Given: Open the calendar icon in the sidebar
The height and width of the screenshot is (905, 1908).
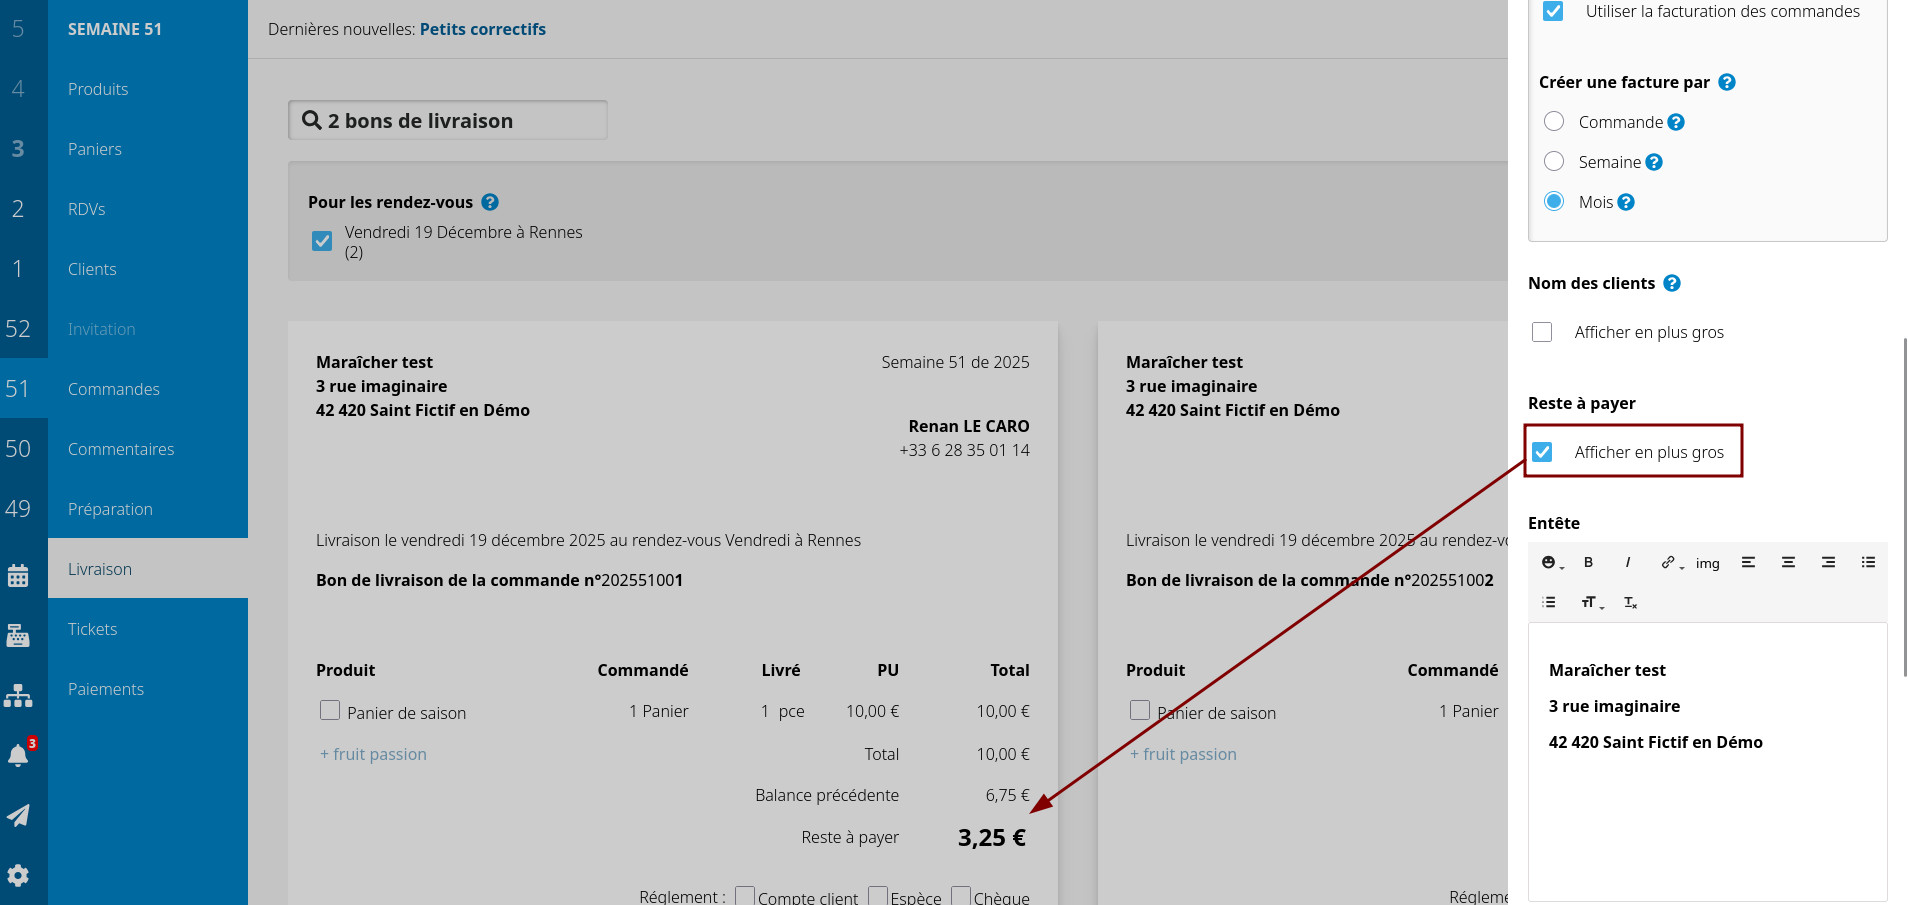Looking at the screenshot, I should (x=18, y=576).
